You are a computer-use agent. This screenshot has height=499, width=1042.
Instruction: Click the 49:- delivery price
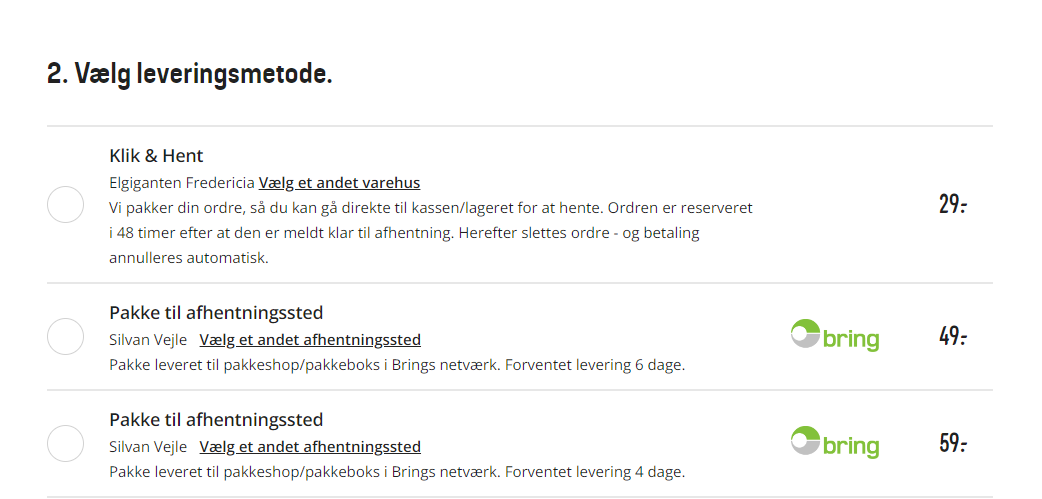952,336
